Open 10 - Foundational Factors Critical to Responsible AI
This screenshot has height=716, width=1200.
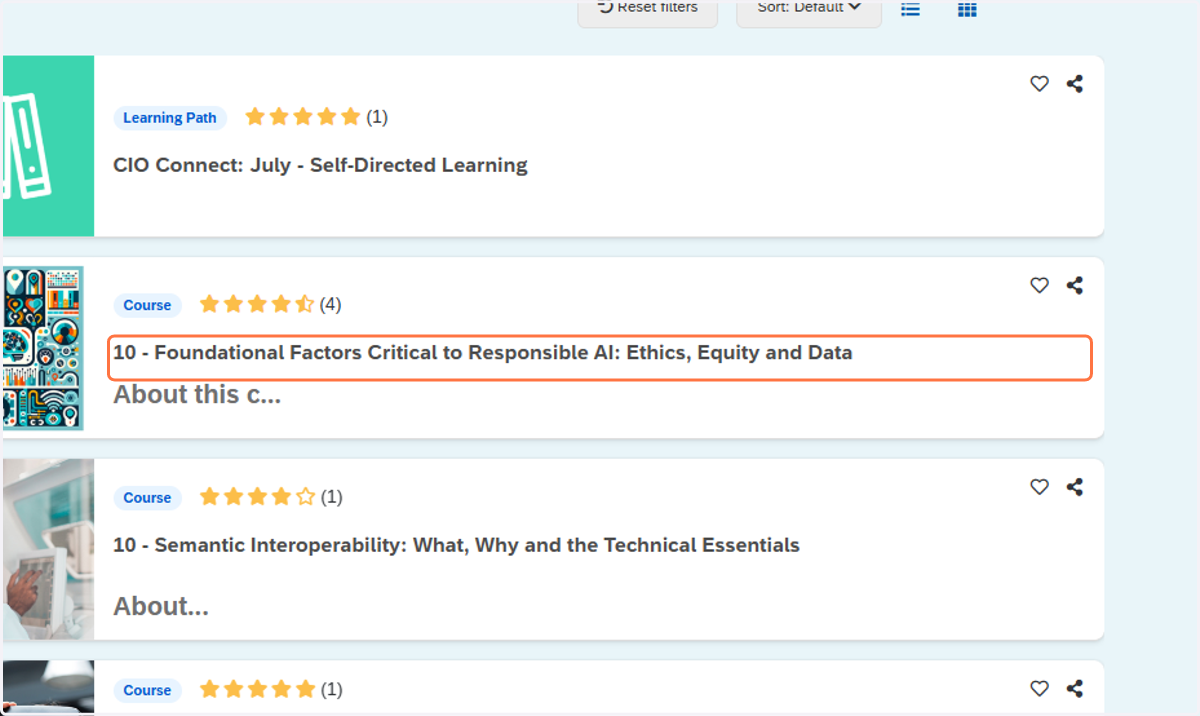point(483,352)
